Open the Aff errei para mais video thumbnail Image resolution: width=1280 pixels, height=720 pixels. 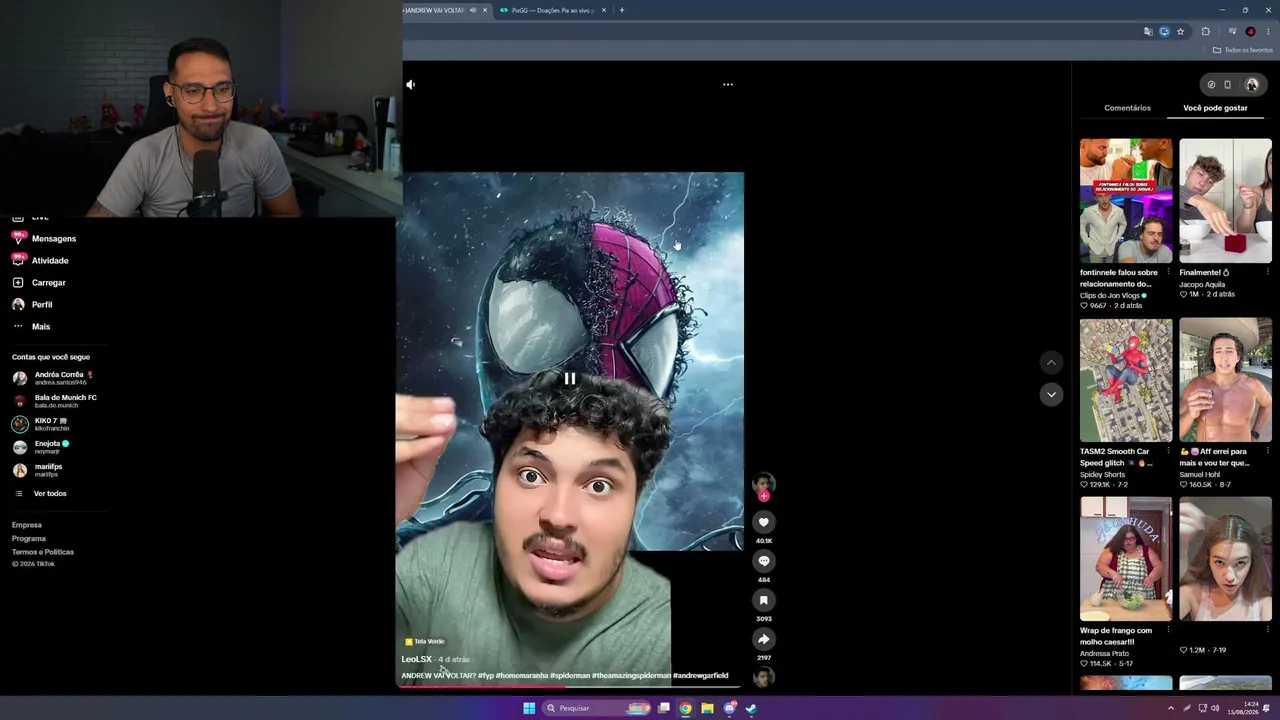1225,380
